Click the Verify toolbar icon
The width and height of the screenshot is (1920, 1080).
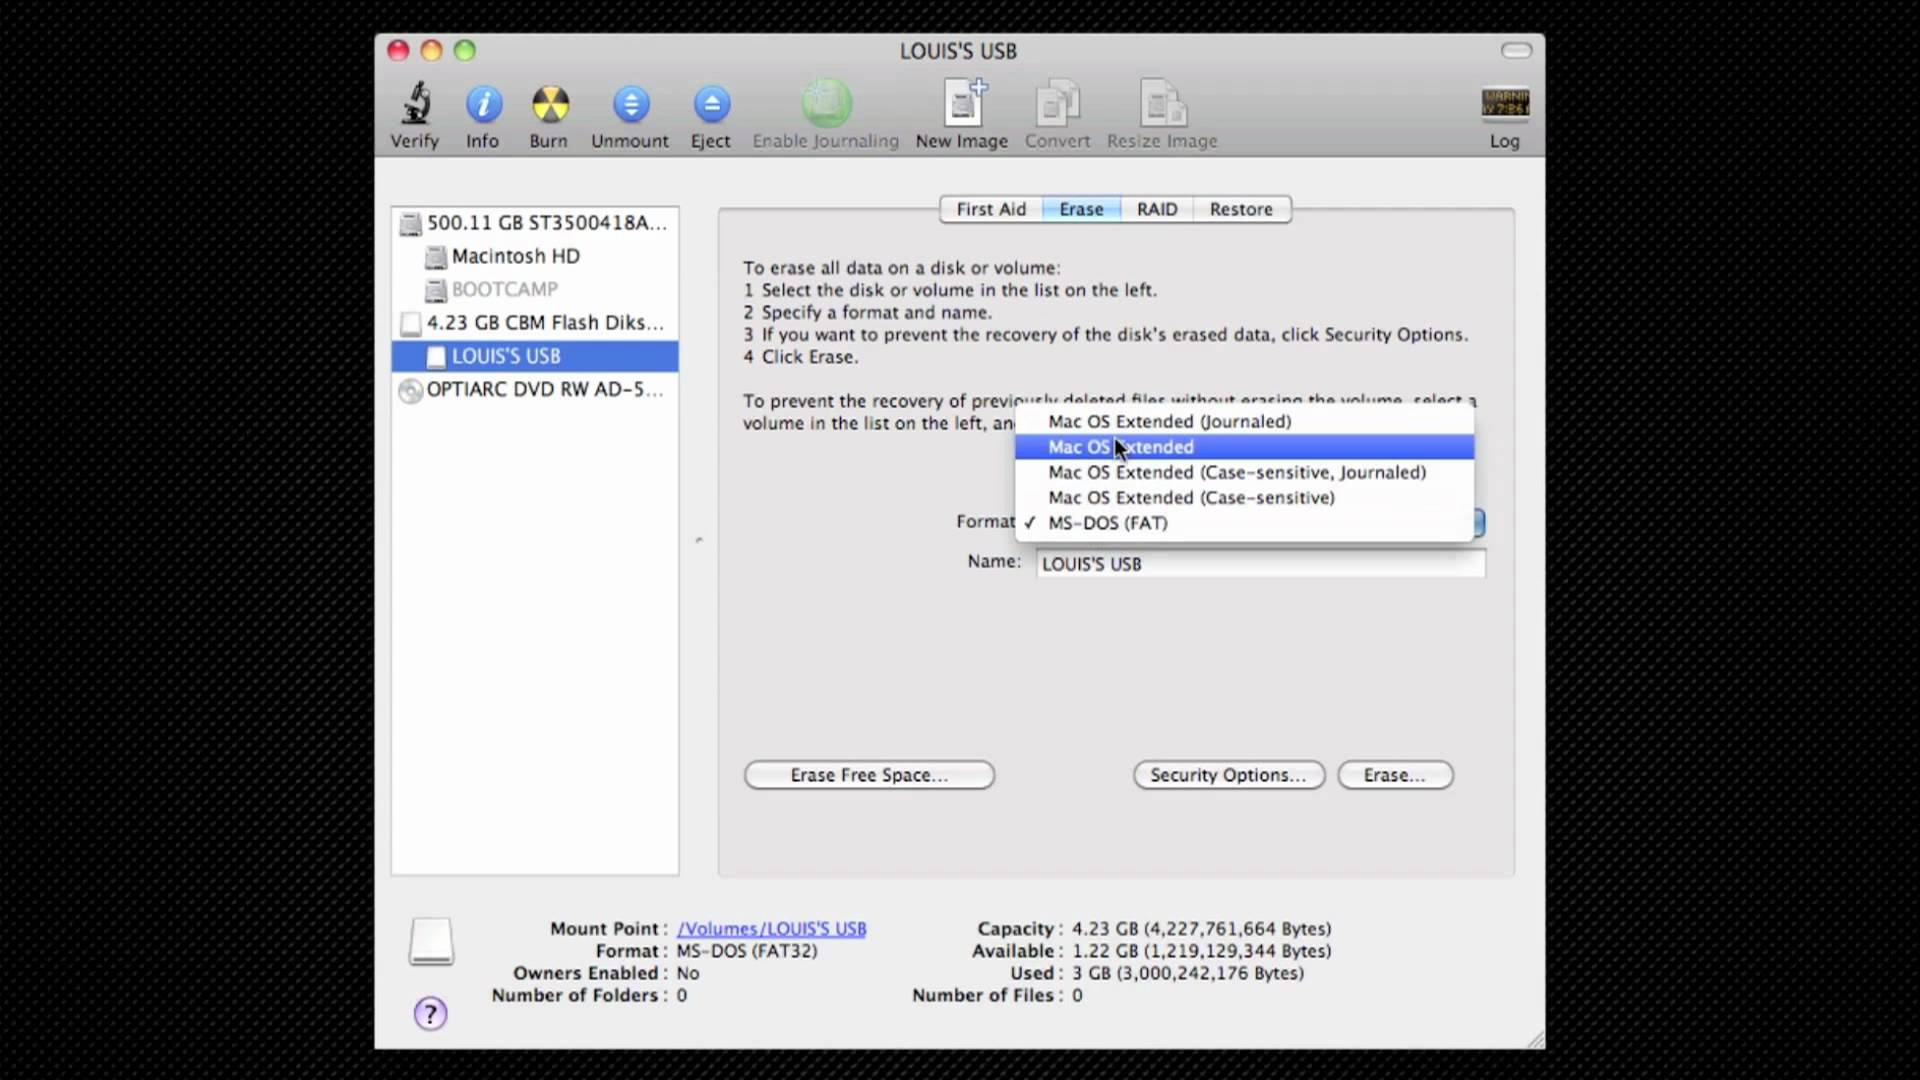pos(414,113)
